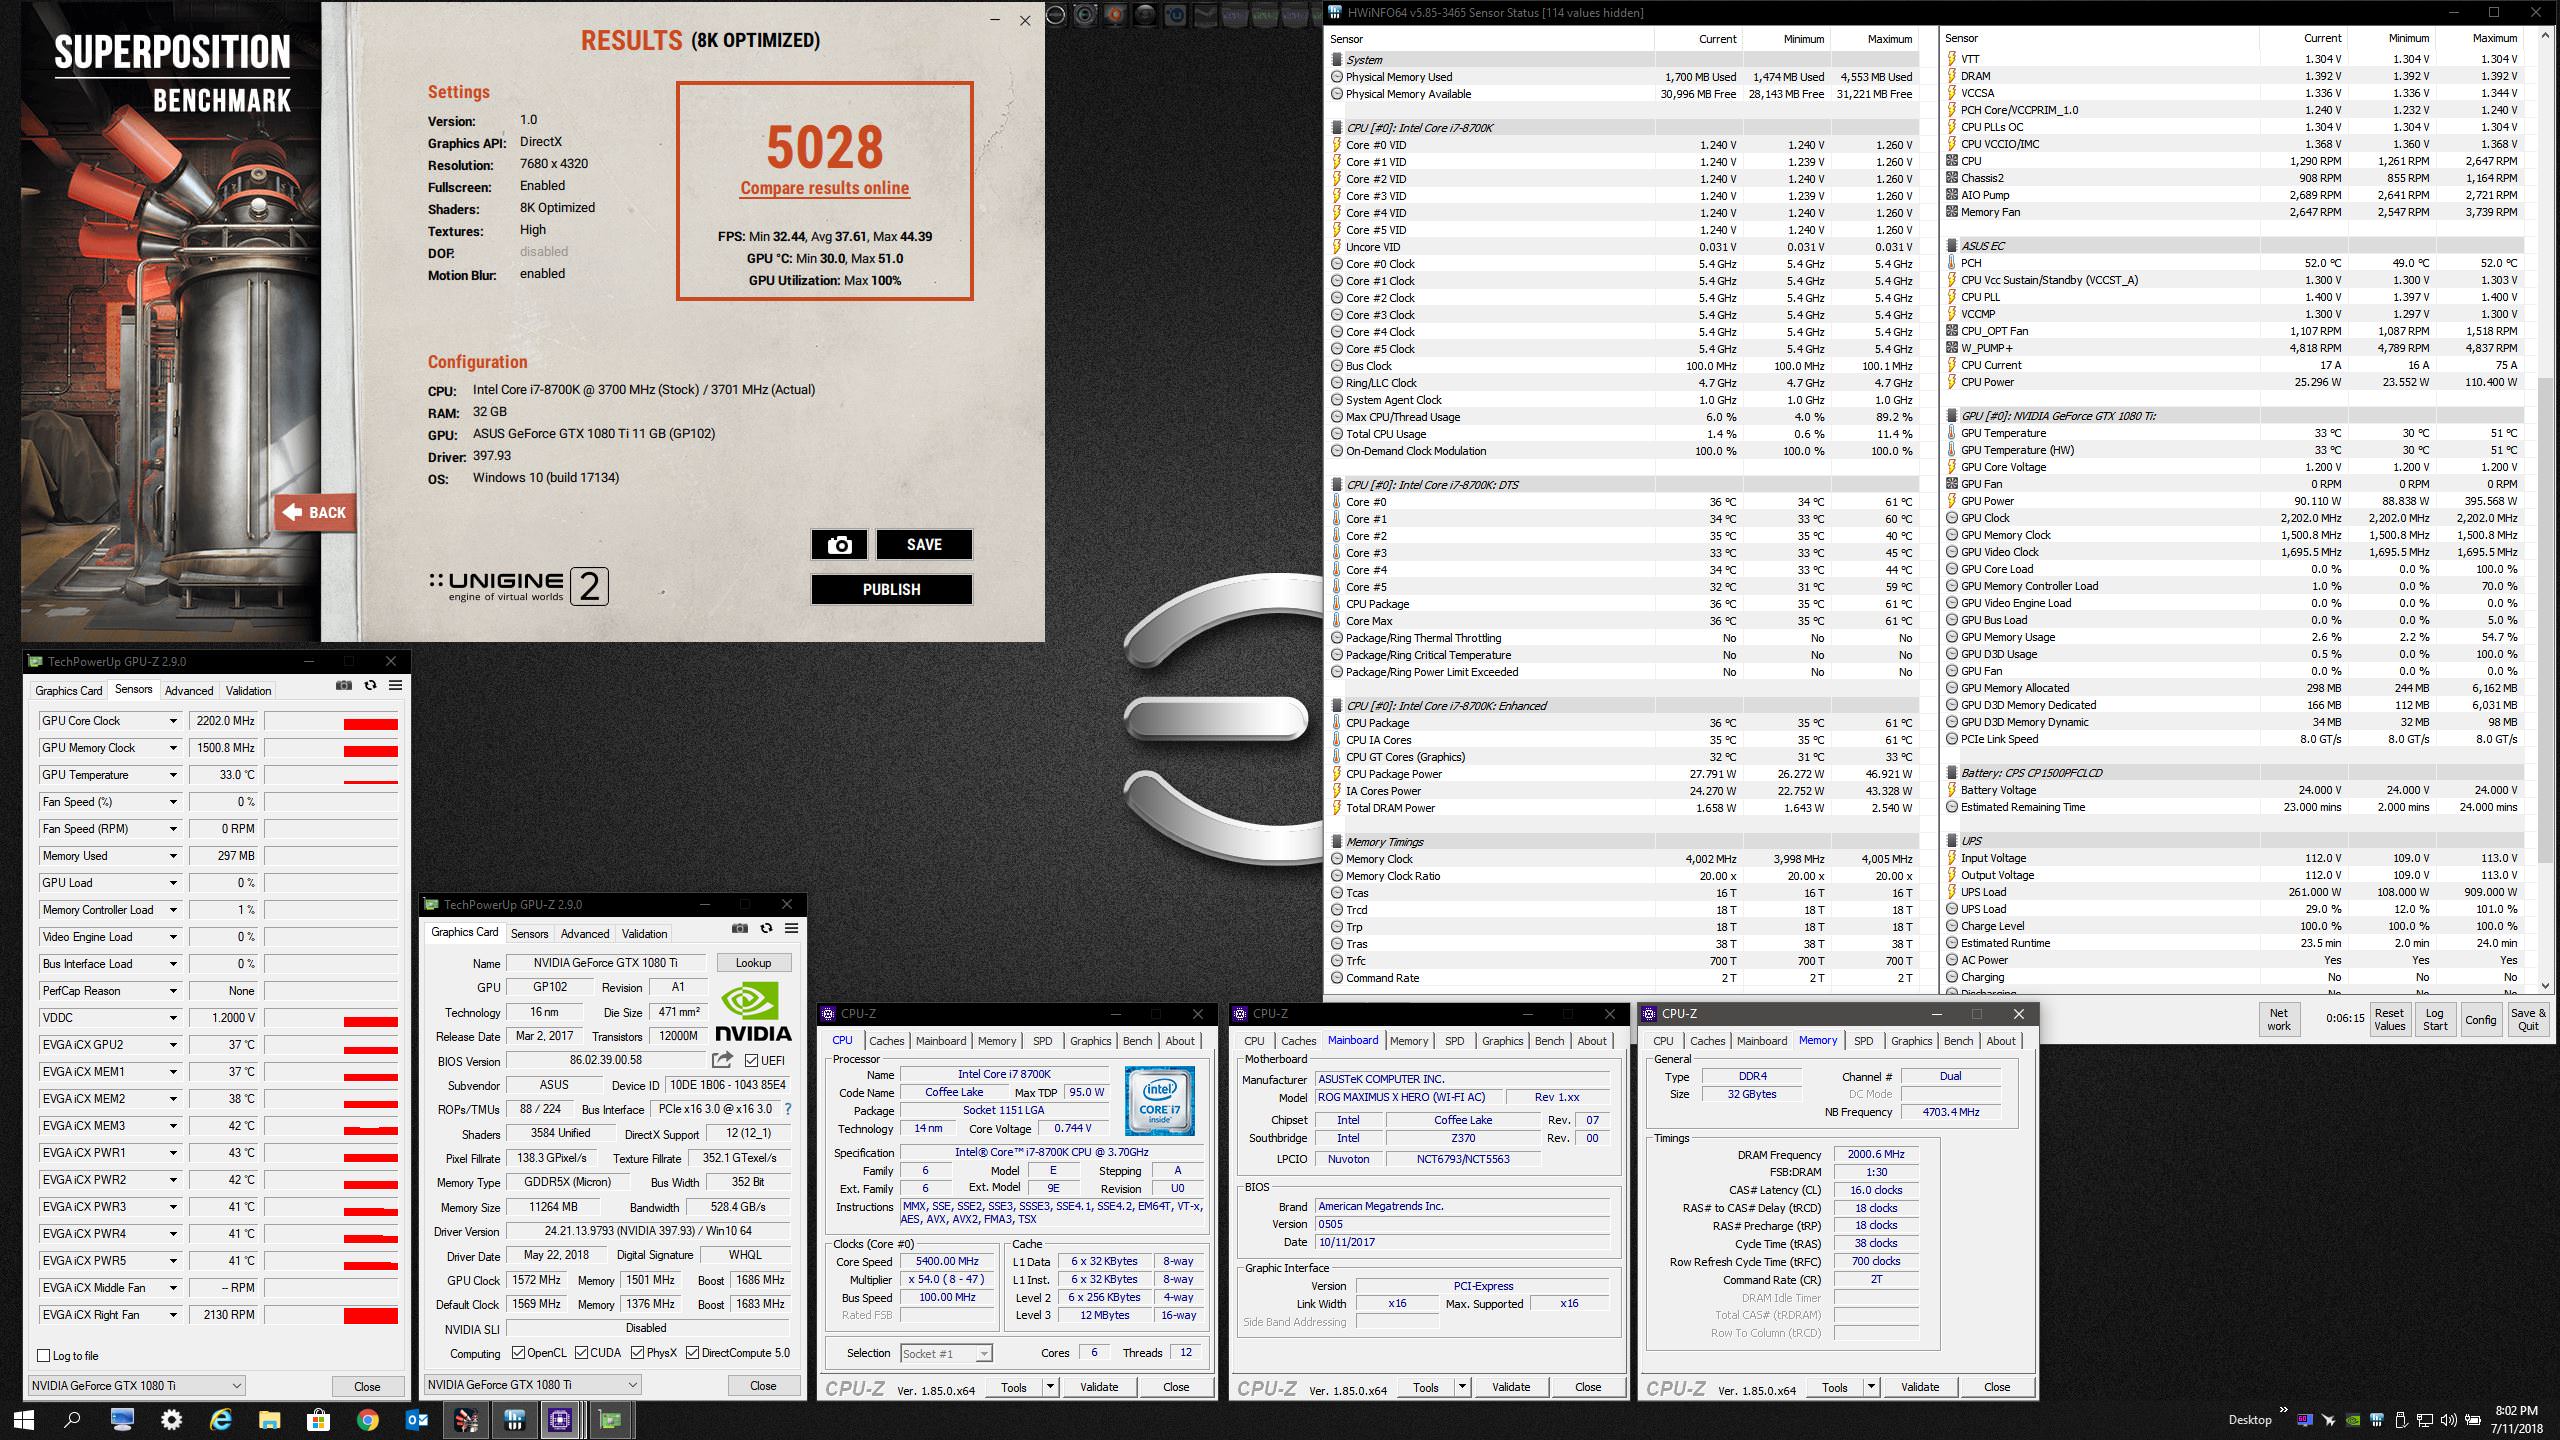This screenshot has width=2560, height=1440.
Task: Open the Advanced tab in GPU-Z Sensors window
Action: (189, 690)
